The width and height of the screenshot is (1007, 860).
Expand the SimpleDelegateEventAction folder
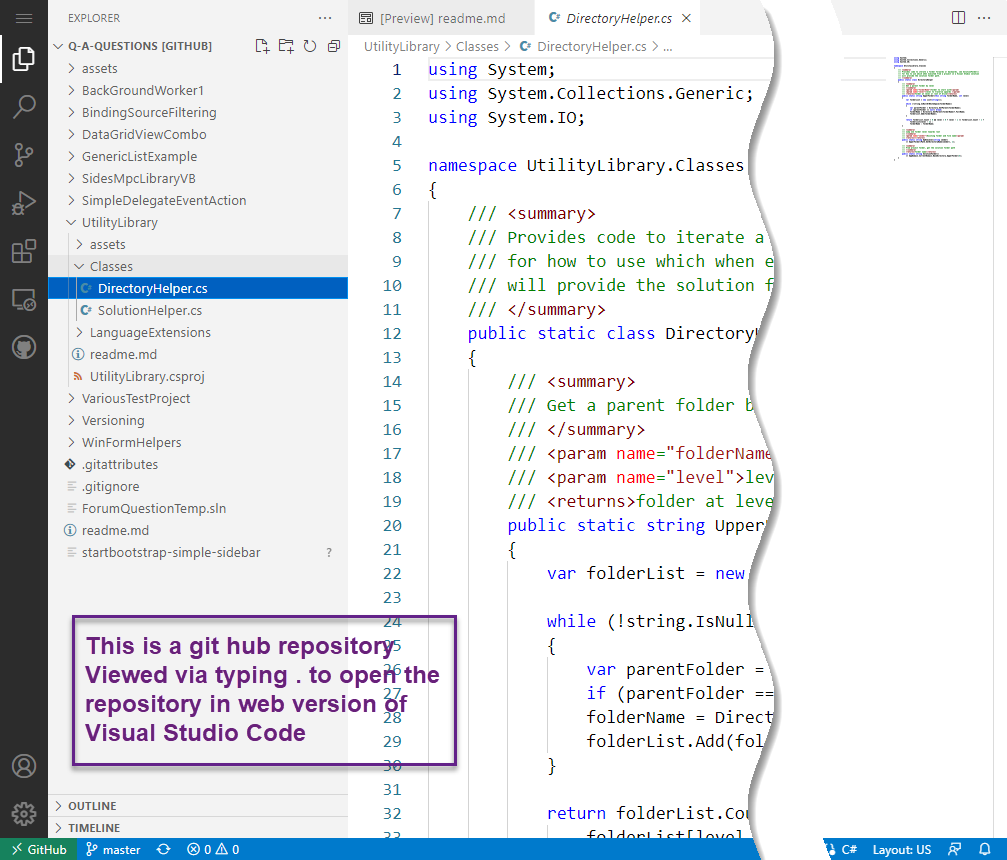pyautogui.click(x=198, y=200)
